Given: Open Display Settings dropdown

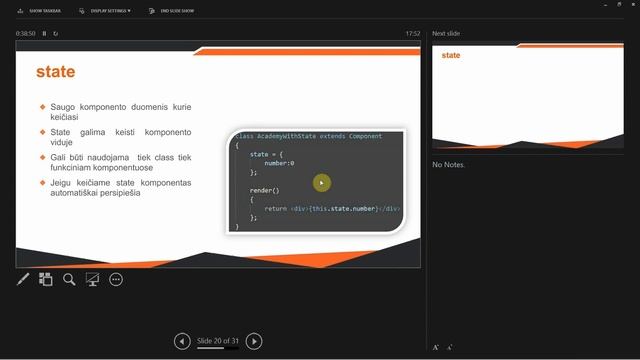Looking at the screenshot, I should (105, 11).
